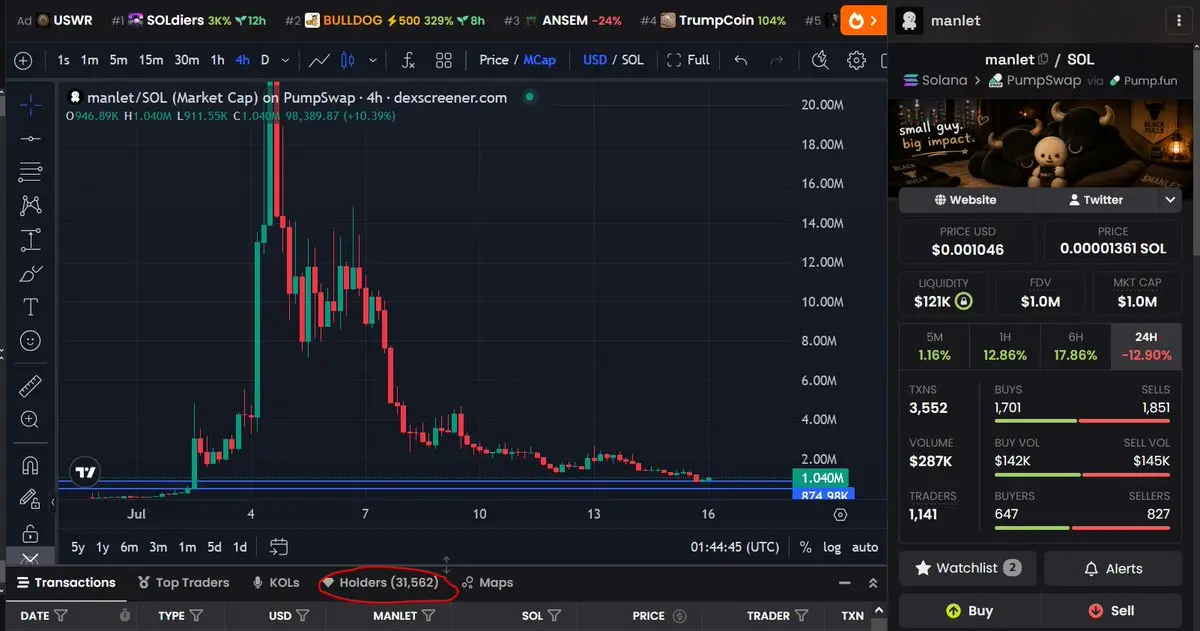
Task: Add manlet to Watchlist
Action: (968, 568)
